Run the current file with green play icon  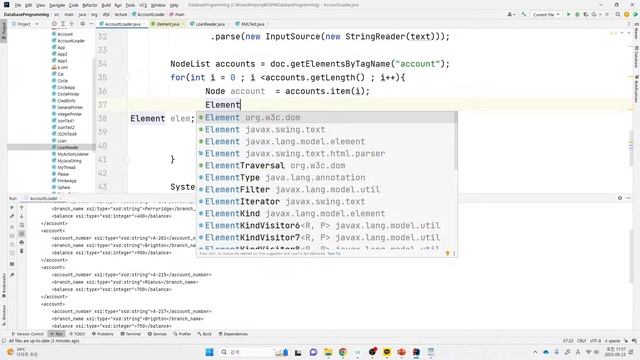[569, 14]
